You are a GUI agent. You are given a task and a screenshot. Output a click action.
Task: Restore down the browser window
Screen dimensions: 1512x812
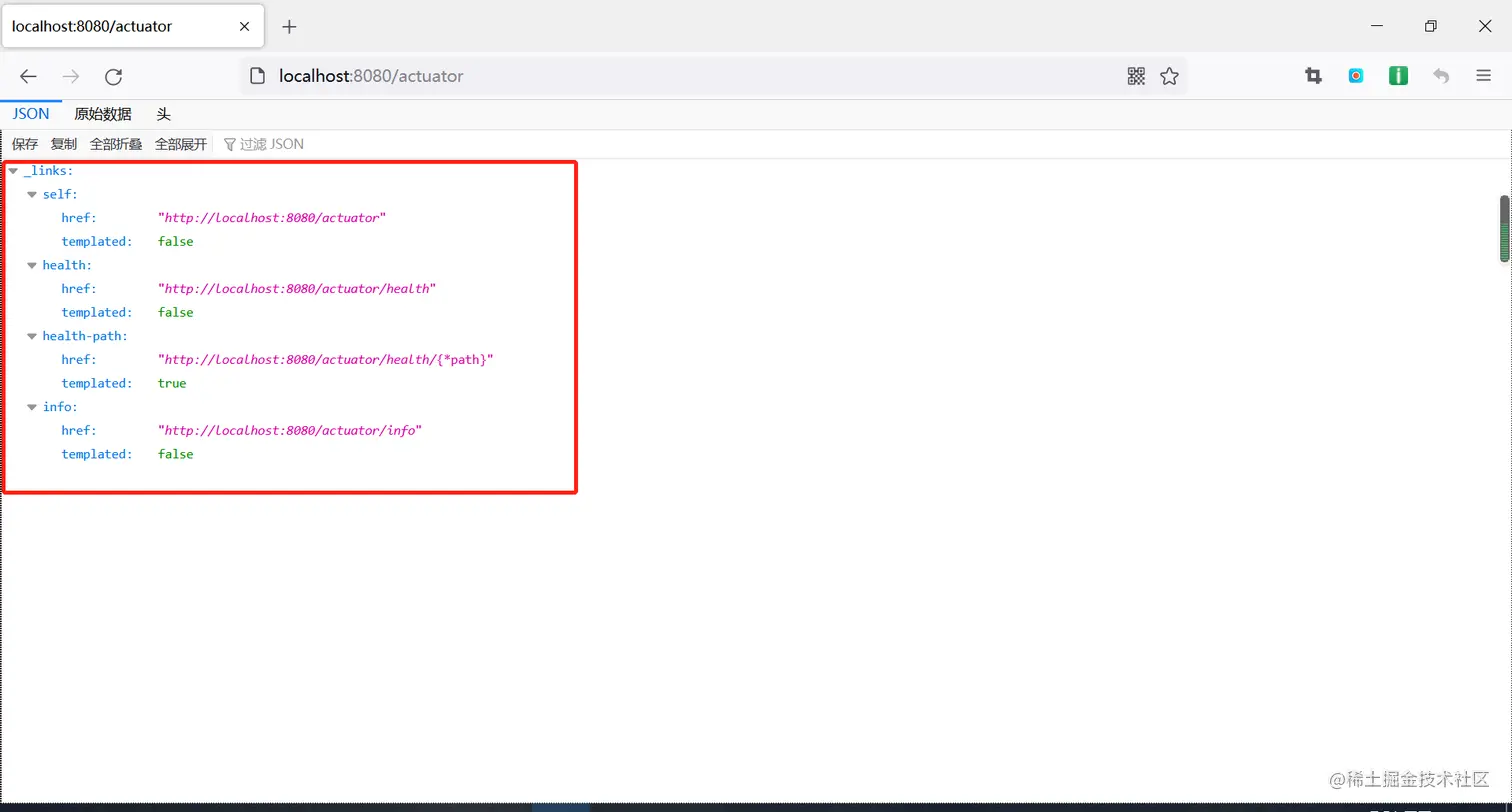[1431, 27]
